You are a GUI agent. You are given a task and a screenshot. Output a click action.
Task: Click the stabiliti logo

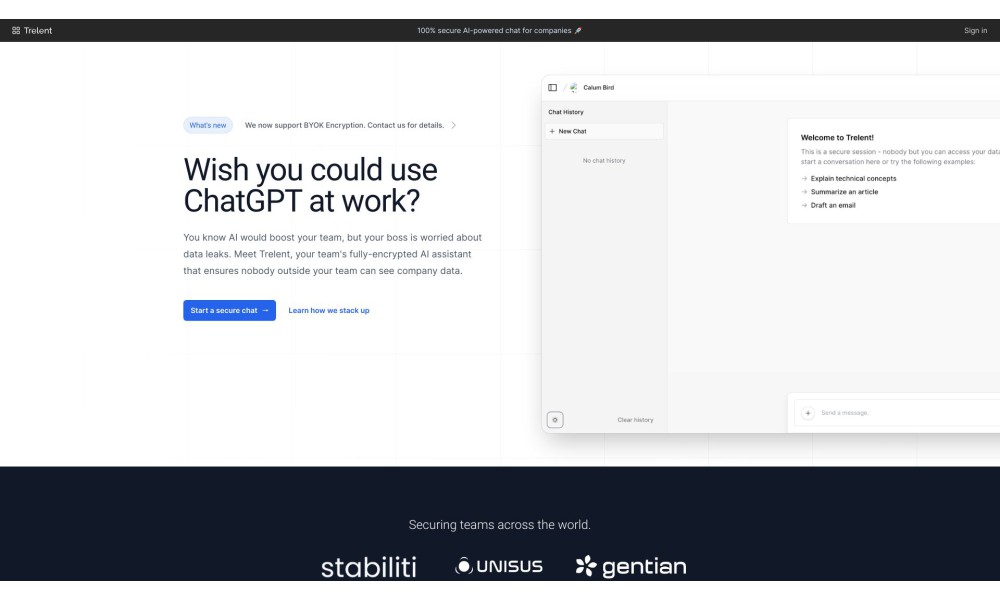(x=369, y=567)
